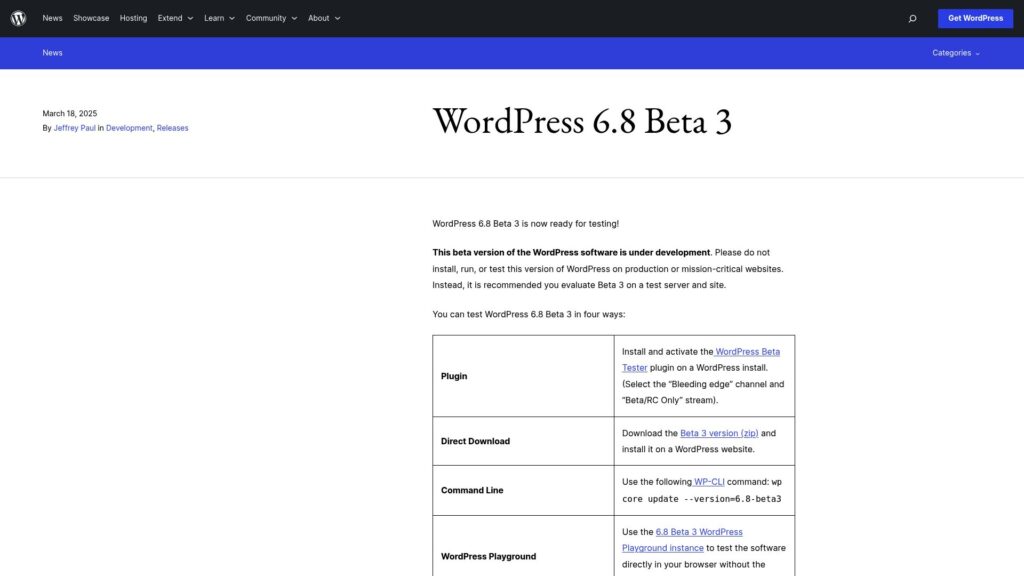Click the 'Plugin' table cell
This screenshot has height=576, width=1024.
[x=523, y=376]
